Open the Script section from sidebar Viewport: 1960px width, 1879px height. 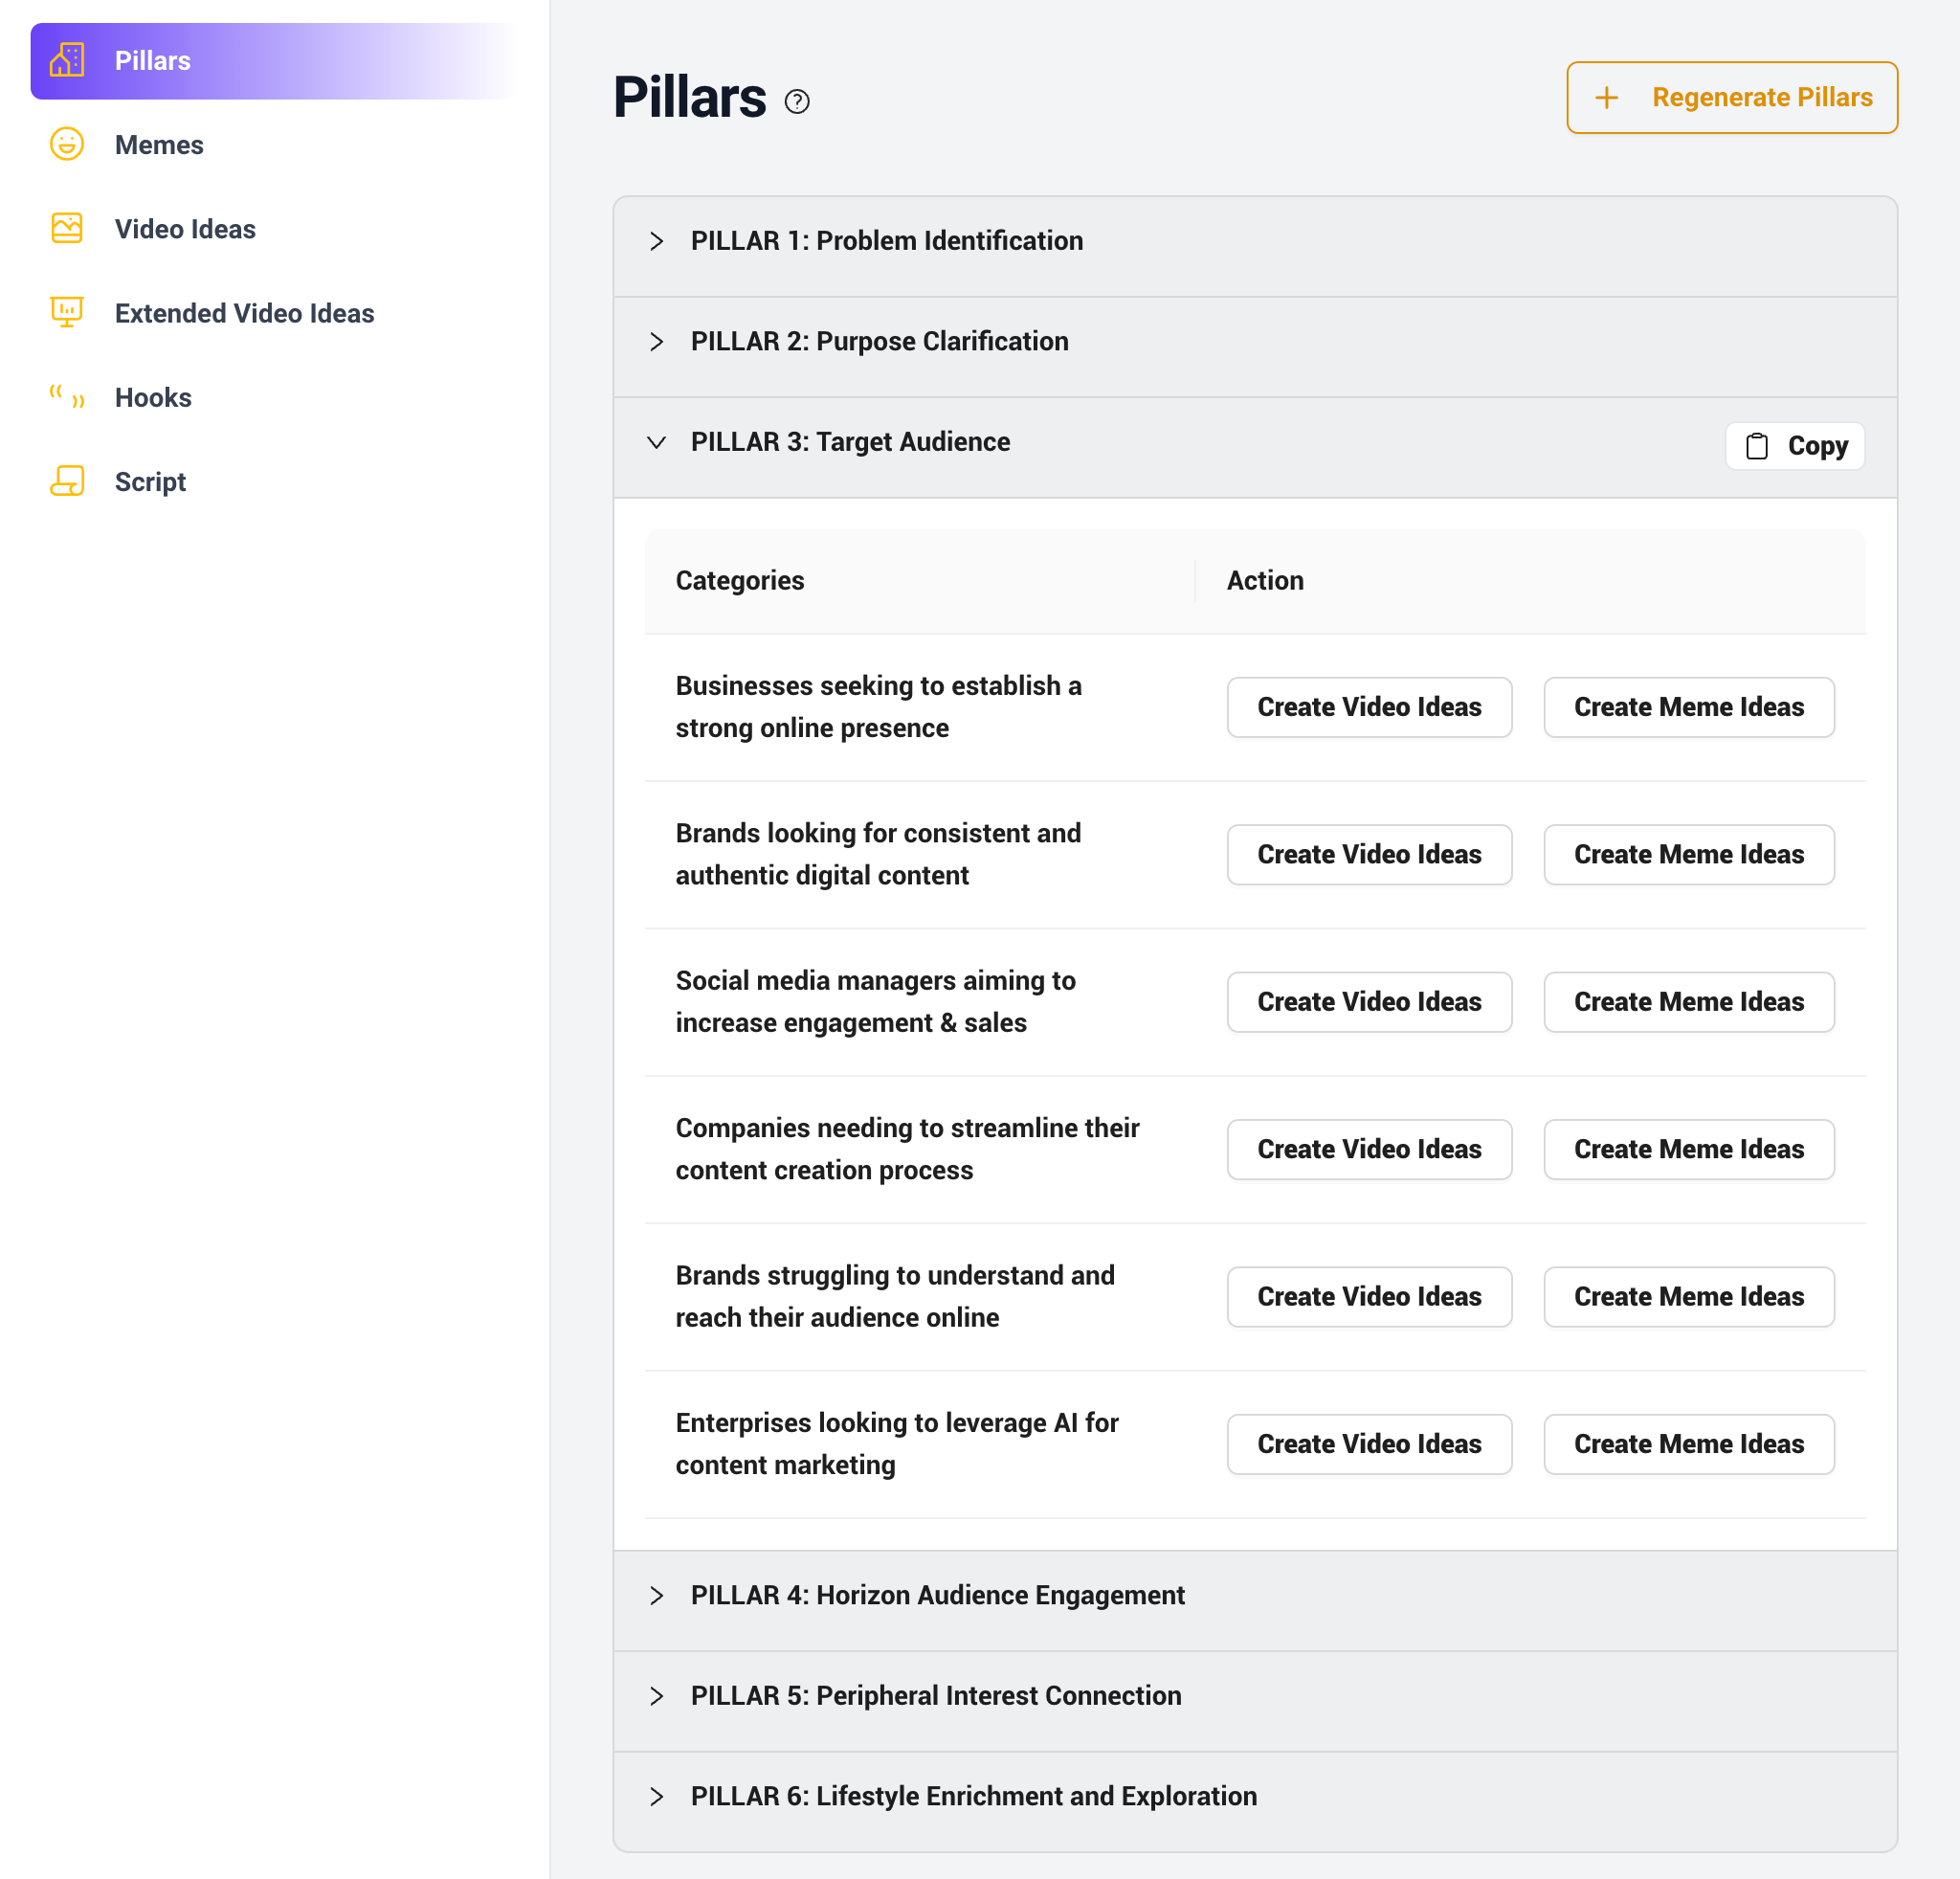pos(148,481)
